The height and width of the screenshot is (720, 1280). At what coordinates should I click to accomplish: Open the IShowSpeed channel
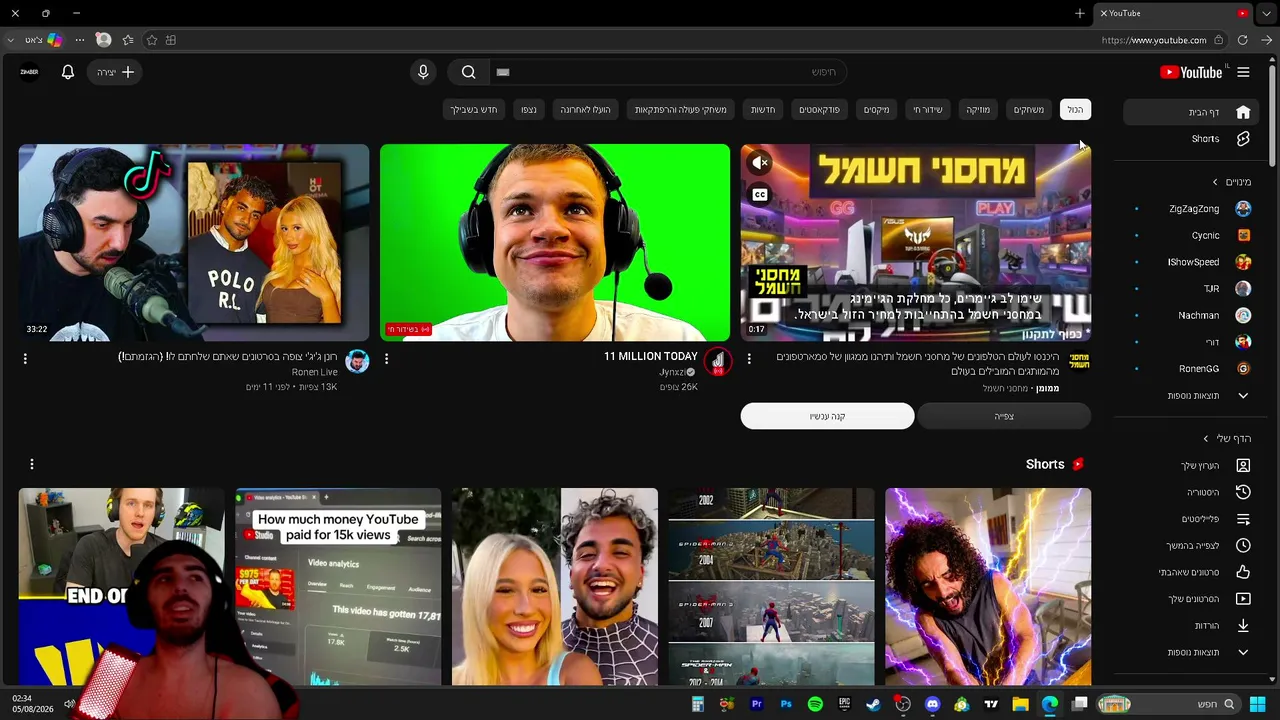pos(1192,262)
